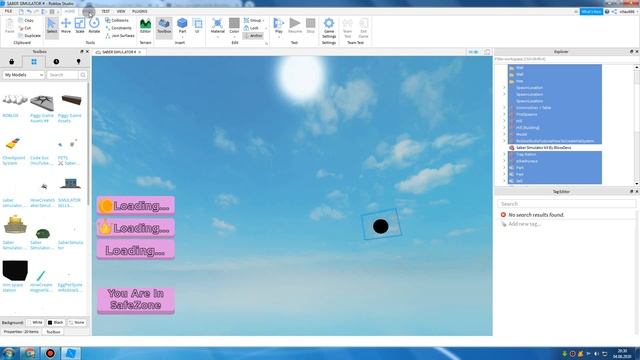Select the black Arm space station thumbnail
This screenshot has width=640, height=360.
(15, 270)
